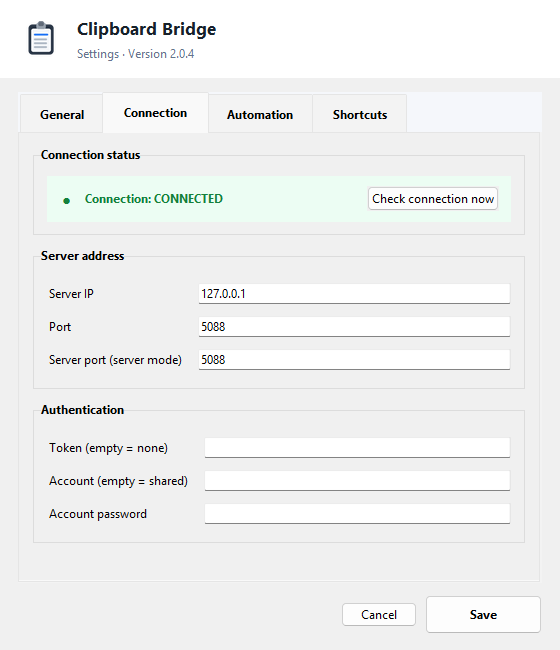Click the 'Server address' group heading
Viewport: 560px width, 650px height.
[82, 256]
